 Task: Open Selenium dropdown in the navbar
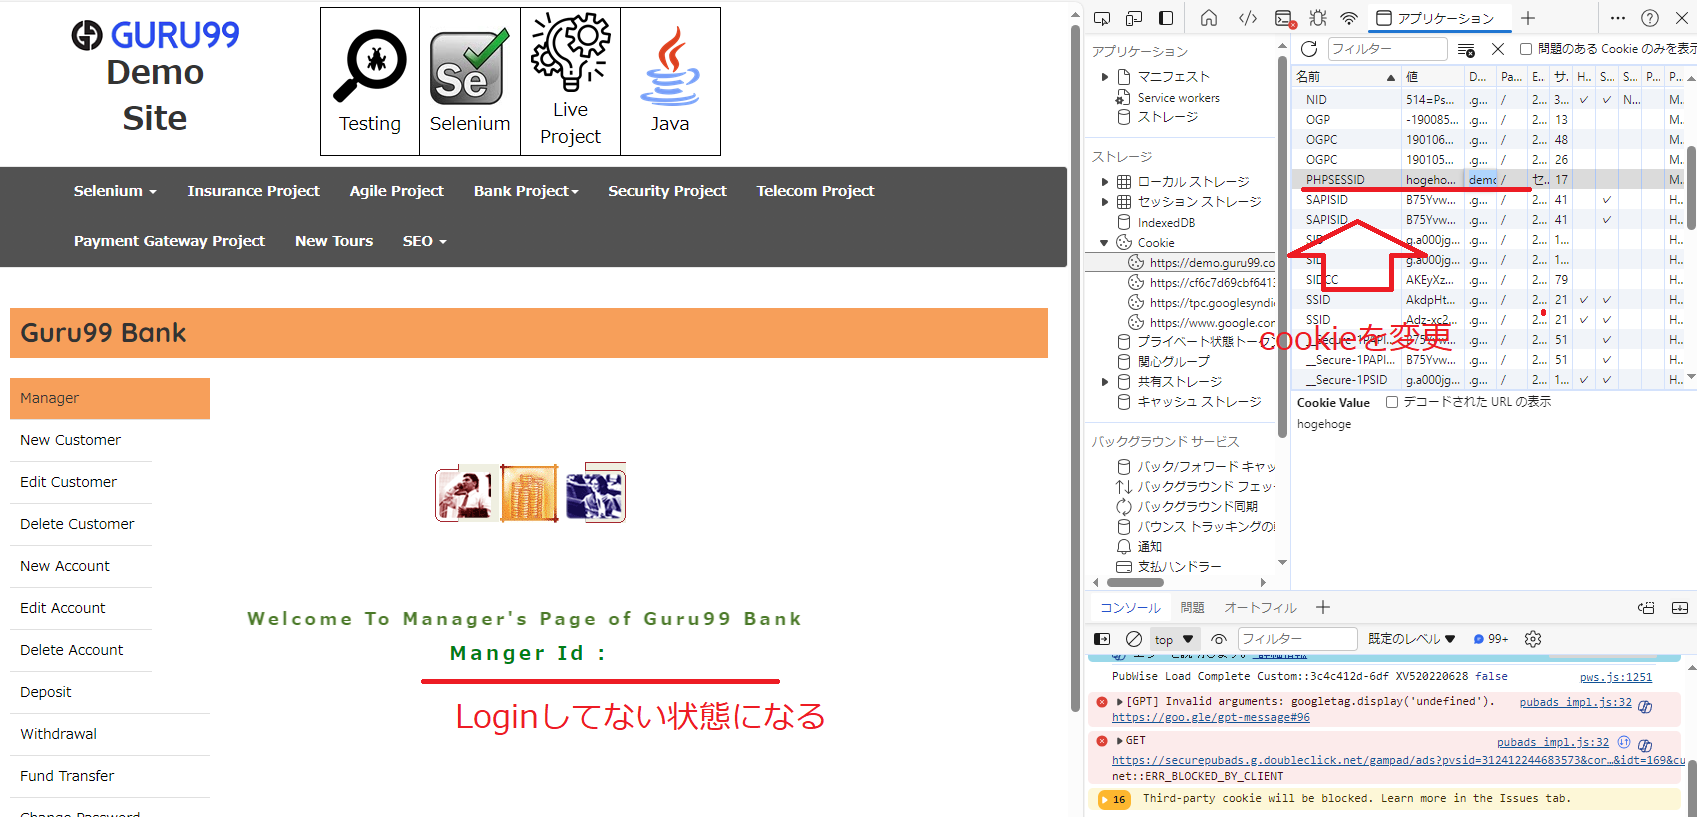click(x=115, y=191)
